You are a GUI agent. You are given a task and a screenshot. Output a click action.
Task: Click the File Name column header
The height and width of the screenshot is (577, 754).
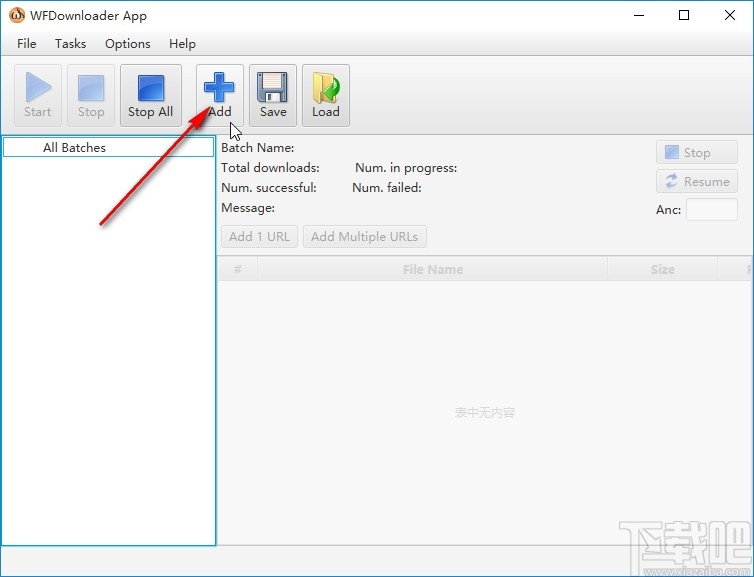tap(433, 269)
